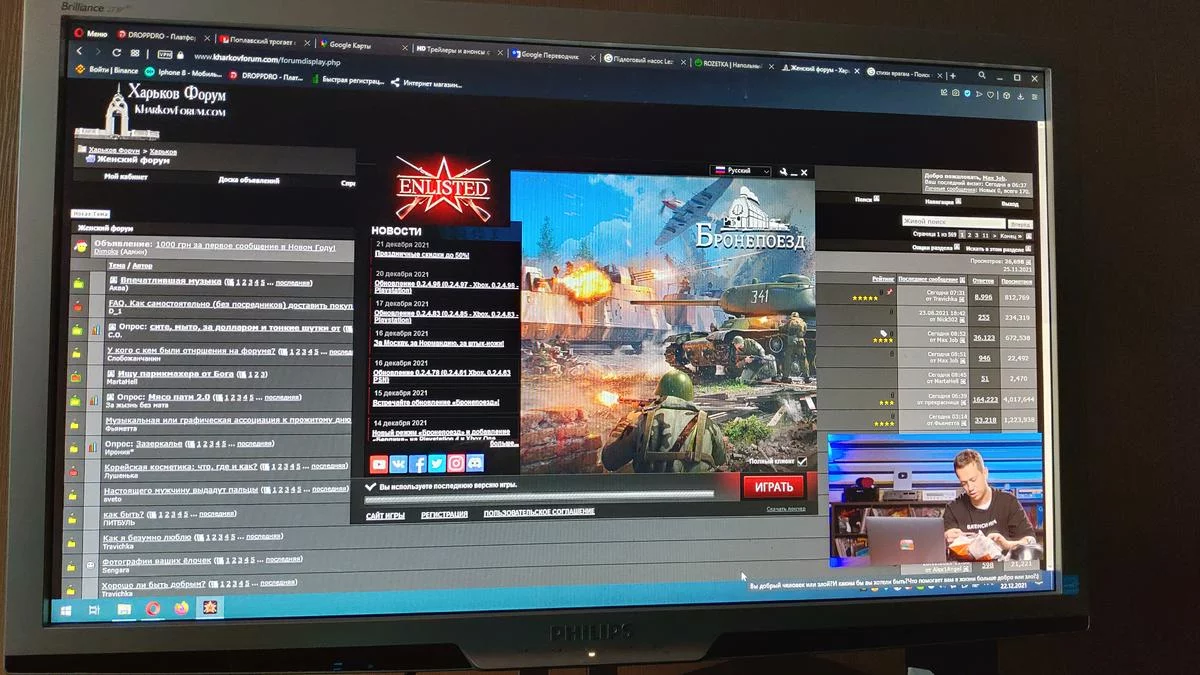Image resolution: width=1200 pixels, height=675 pixels.
Task: Switch to 'Трейлеры и анонсы' tab
Action: point(459,50)
